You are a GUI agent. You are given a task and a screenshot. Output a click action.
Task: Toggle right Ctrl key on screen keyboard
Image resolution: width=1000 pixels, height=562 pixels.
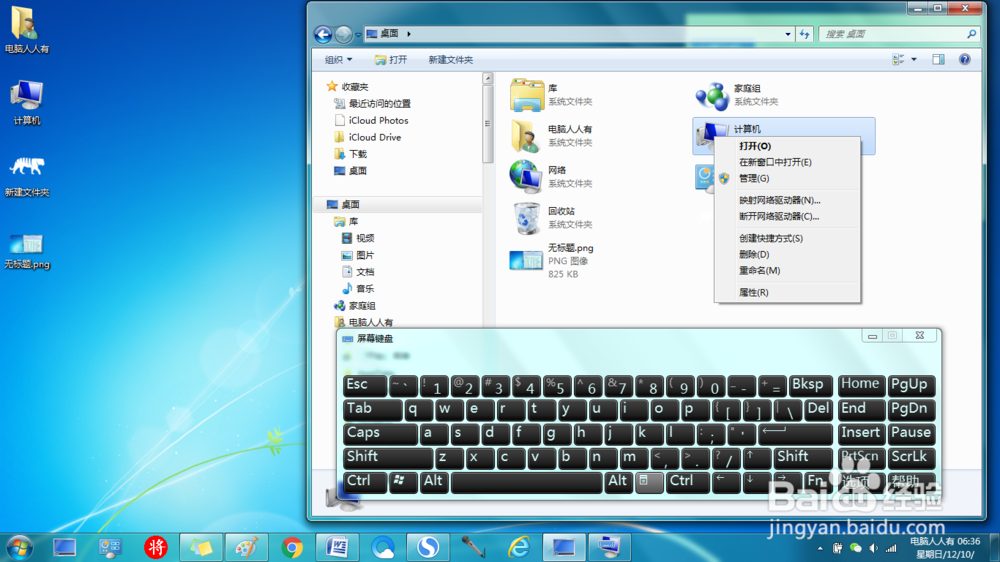(x=688, y=482)
